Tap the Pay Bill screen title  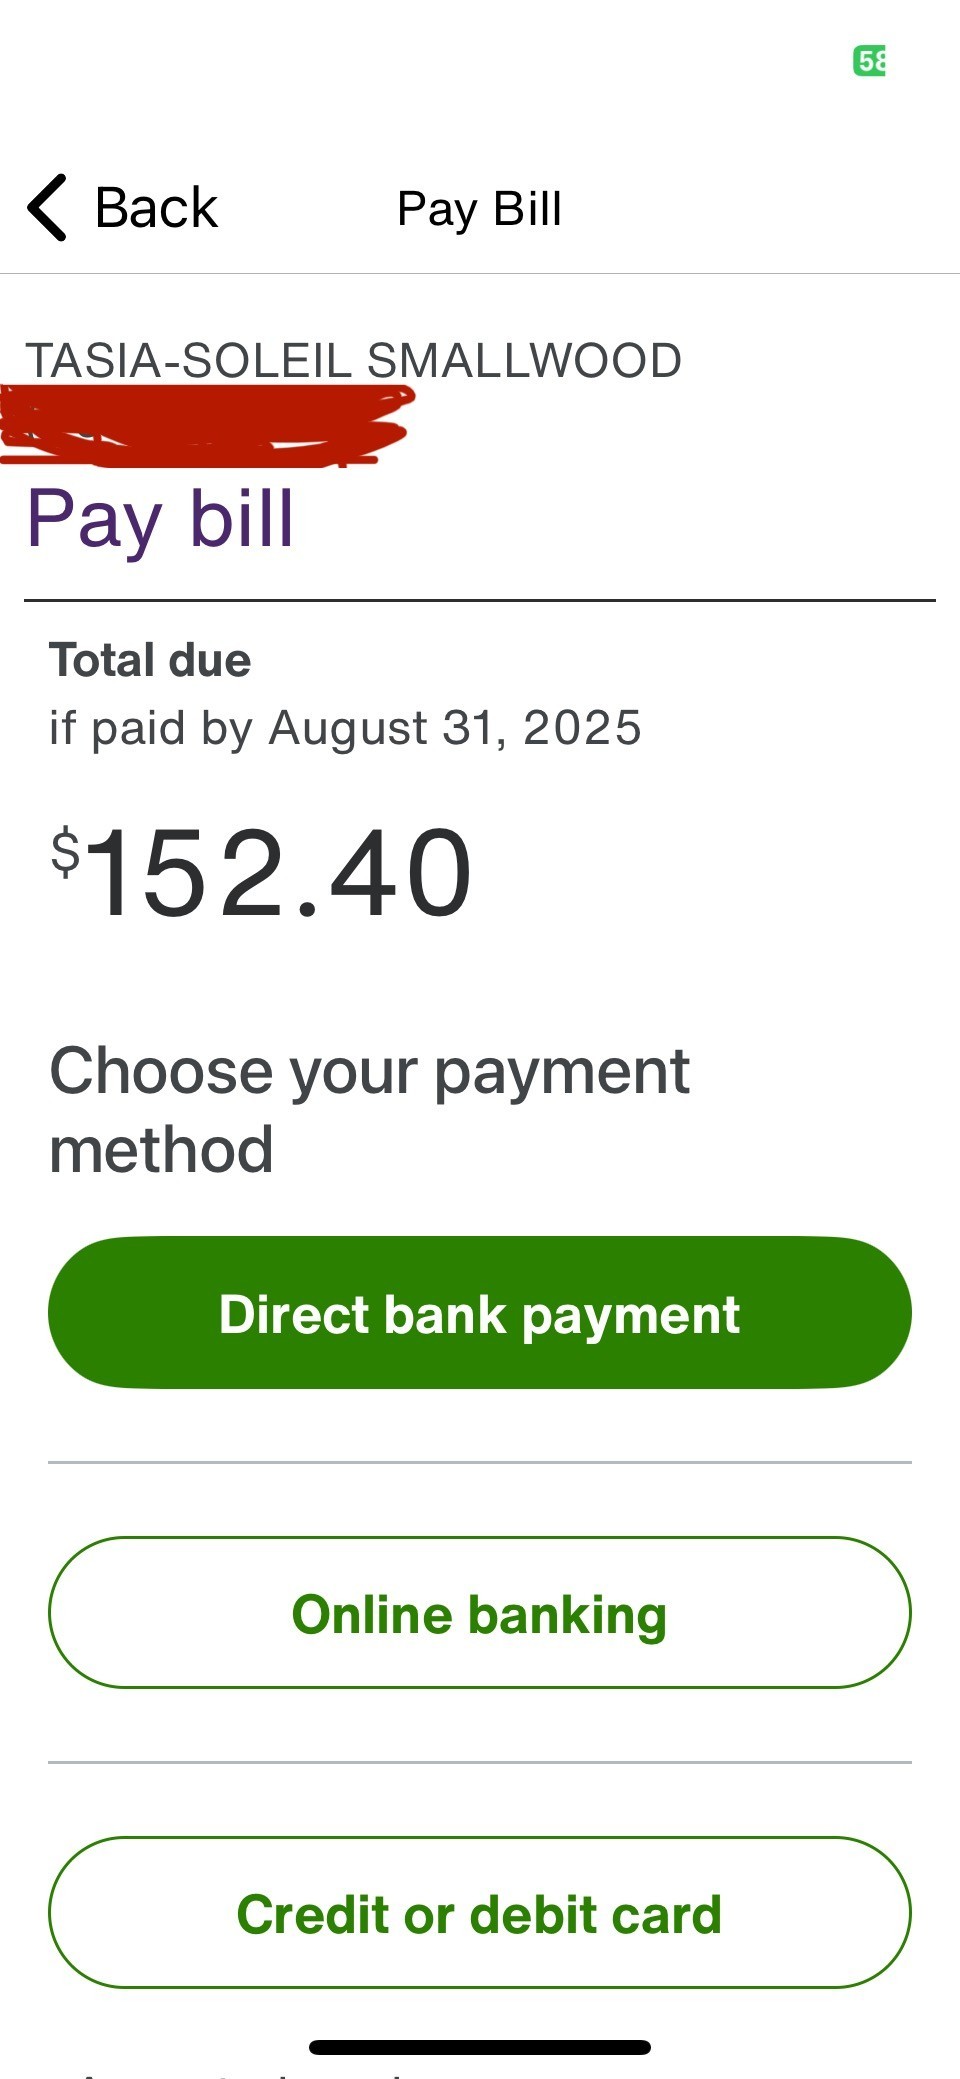478,209
